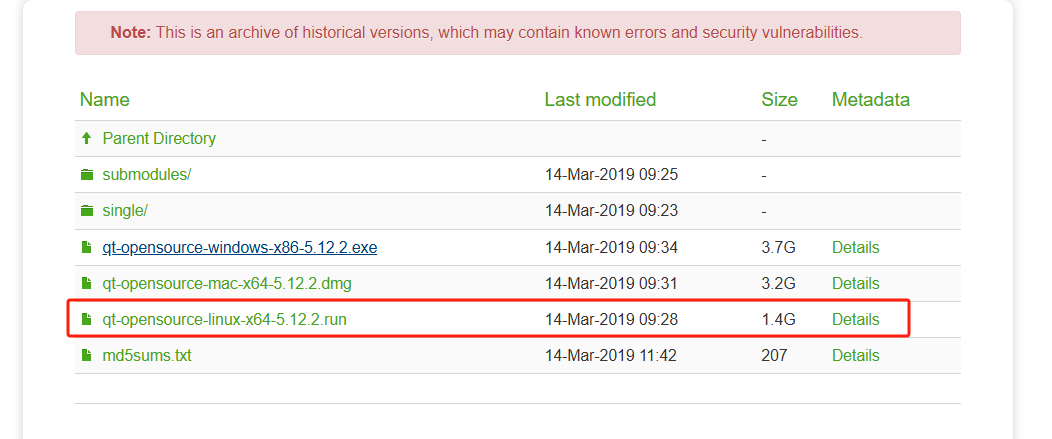The width and height of the screenshot is (1052, 439).
Task: Download qt-opensource-windows-x86-5.12.2.exe
Action: point(239,247)
